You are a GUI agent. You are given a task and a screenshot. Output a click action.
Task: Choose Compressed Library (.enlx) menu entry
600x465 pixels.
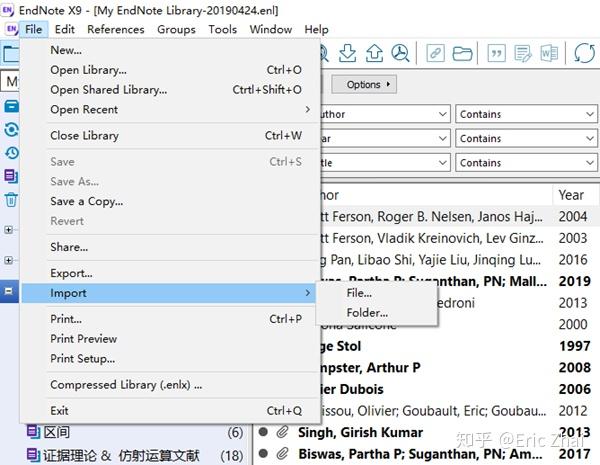170,385
